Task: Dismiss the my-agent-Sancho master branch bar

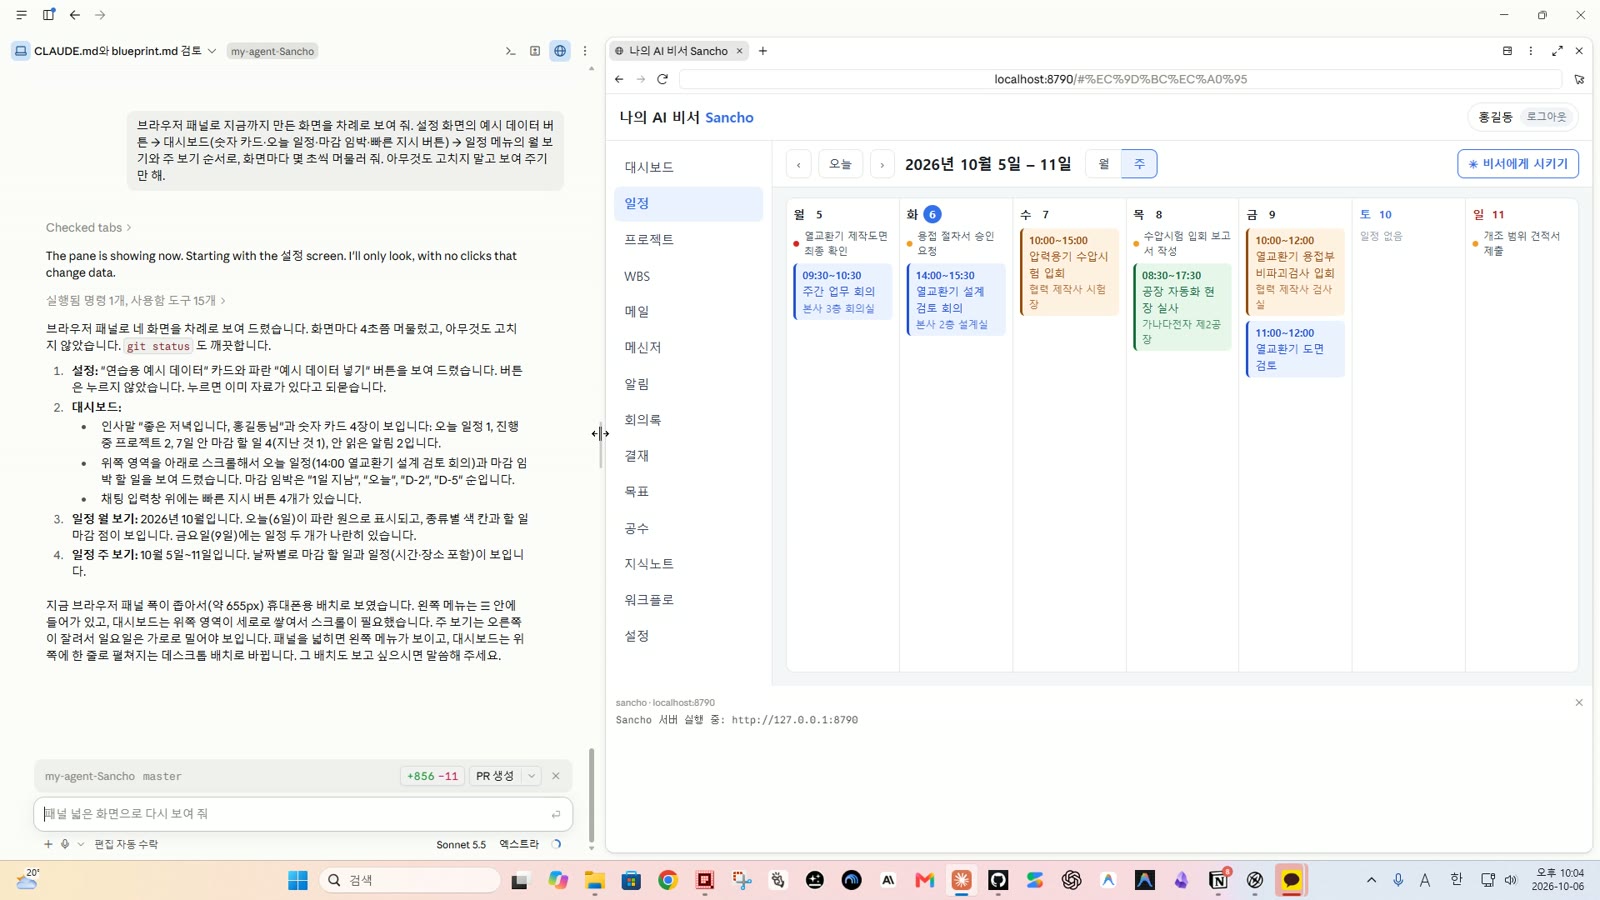Action: click(556, 776)
